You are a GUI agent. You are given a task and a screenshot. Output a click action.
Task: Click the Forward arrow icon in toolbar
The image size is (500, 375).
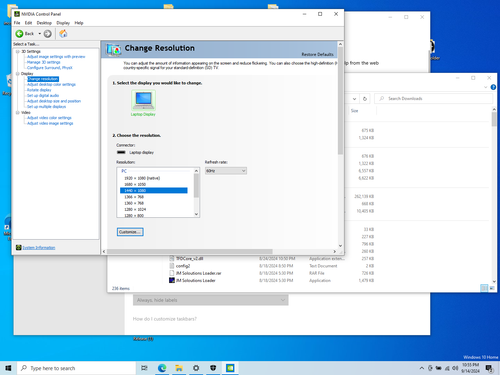(48, 34)
